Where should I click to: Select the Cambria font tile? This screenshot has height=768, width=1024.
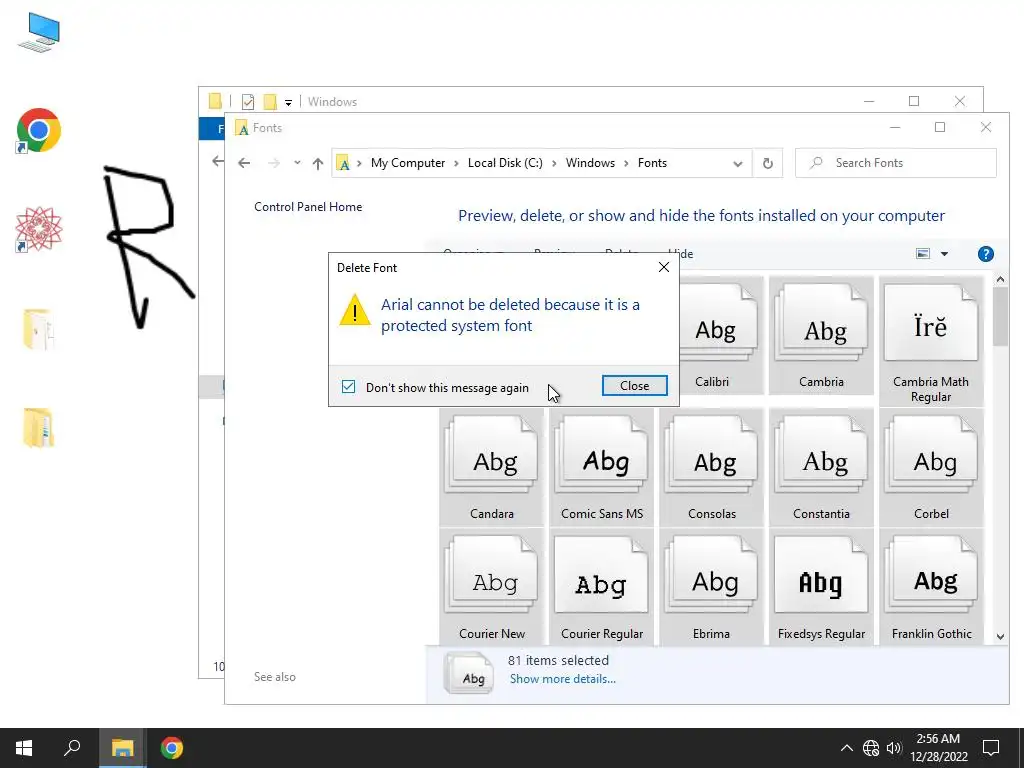(822, 336)
